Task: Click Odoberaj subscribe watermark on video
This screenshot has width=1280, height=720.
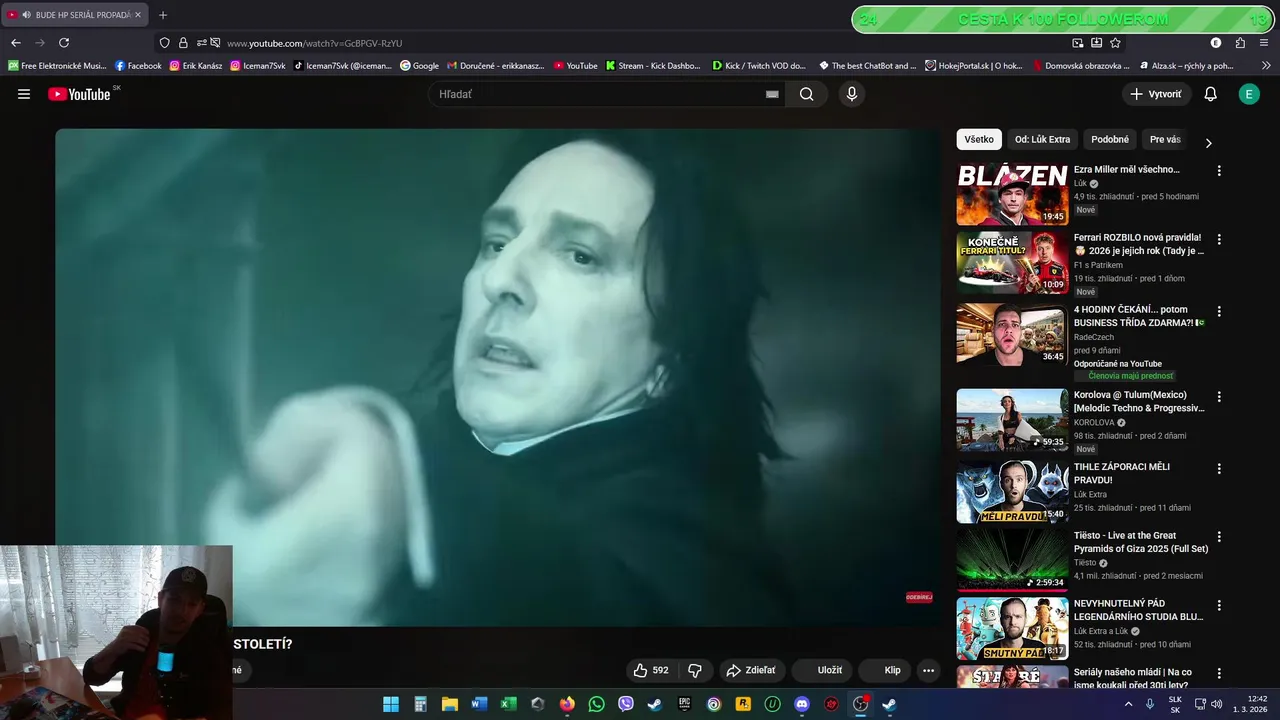Action: (919, 597)
